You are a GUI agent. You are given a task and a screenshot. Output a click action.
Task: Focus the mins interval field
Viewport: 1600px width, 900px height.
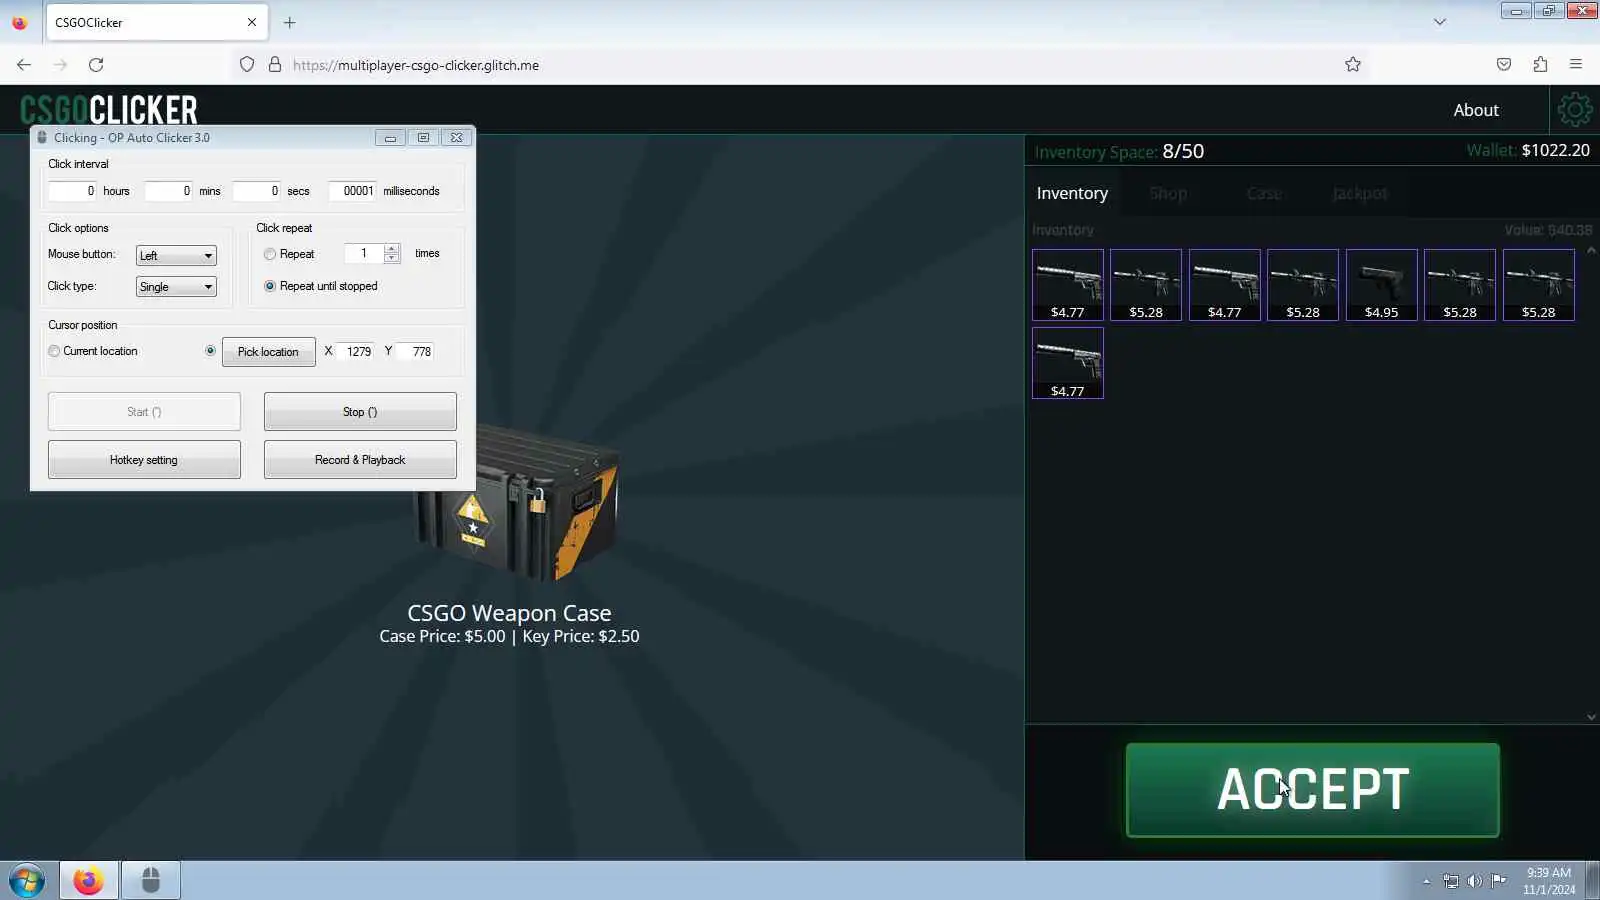[x=168, y=191]
